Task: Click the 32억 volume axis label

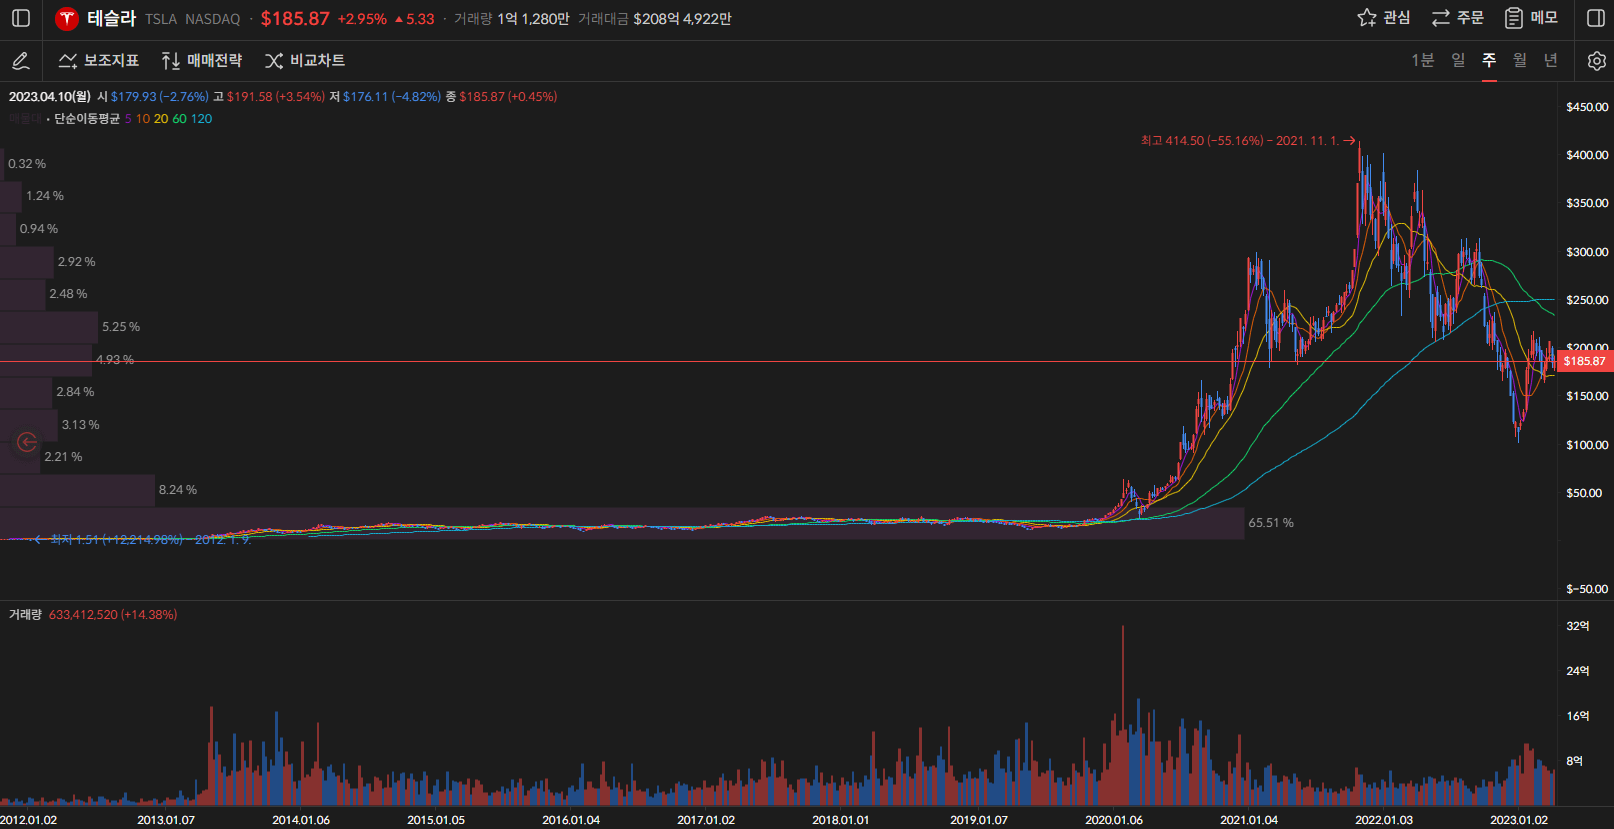Action: point(1577,626)
